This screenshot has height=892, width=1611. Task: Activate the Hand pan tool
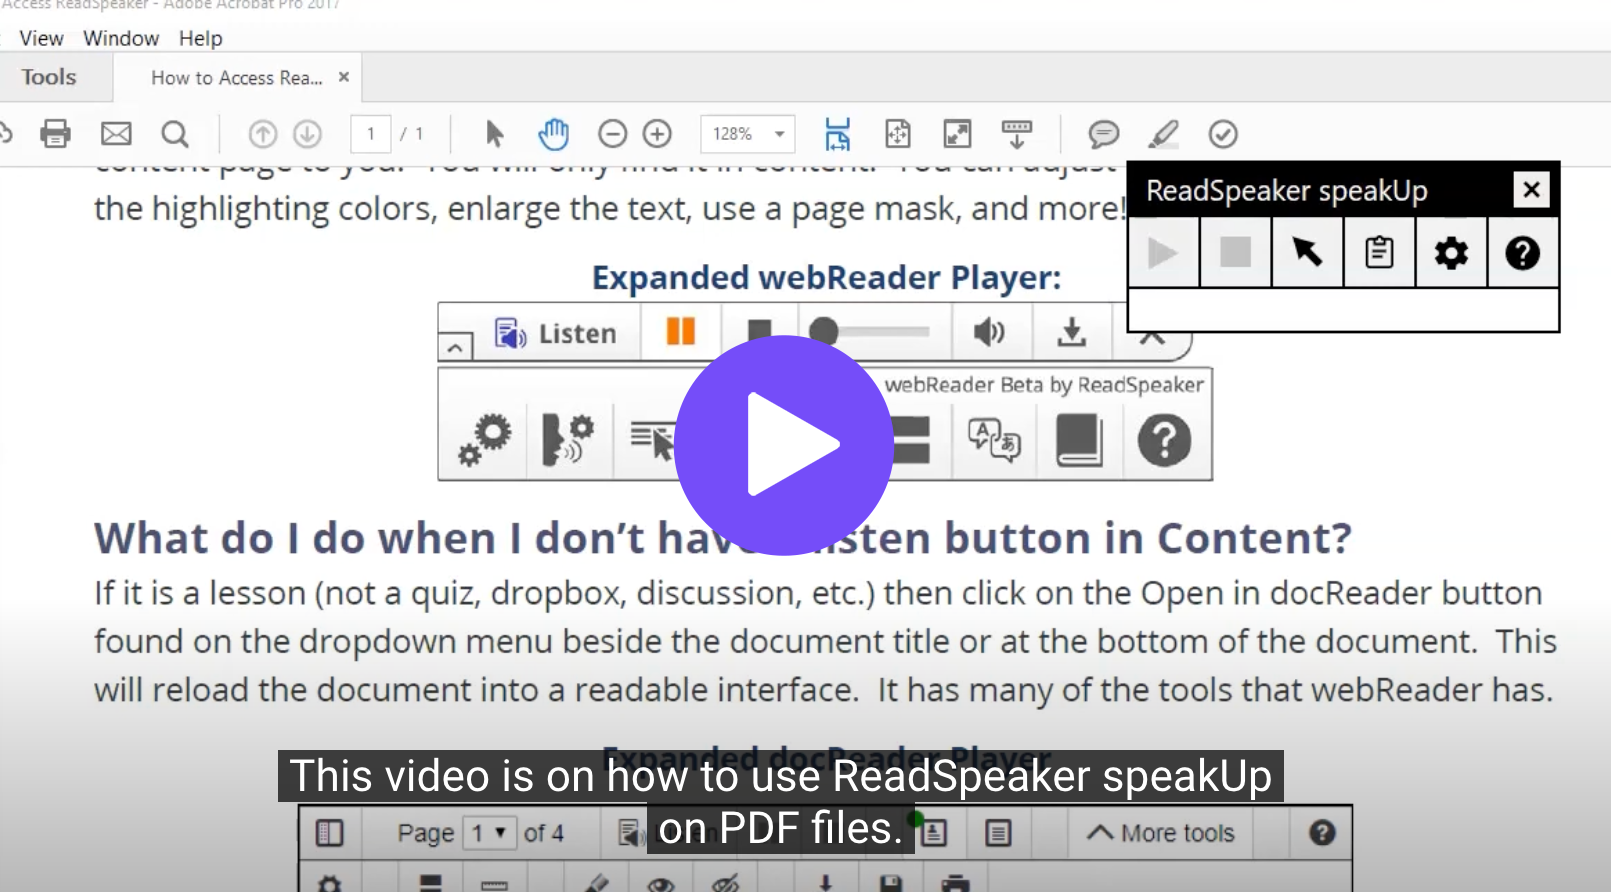pos(553,133)
